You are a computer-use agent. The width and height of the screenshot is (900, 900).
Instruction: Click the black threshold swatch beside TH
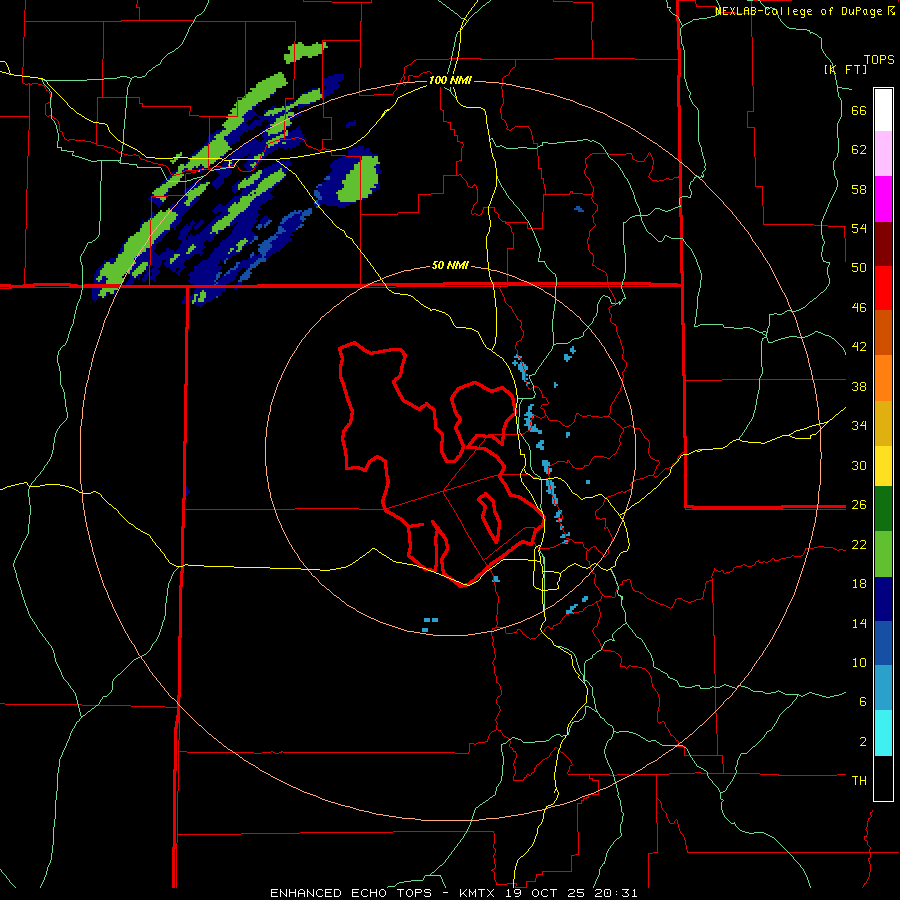pos(883,778)
